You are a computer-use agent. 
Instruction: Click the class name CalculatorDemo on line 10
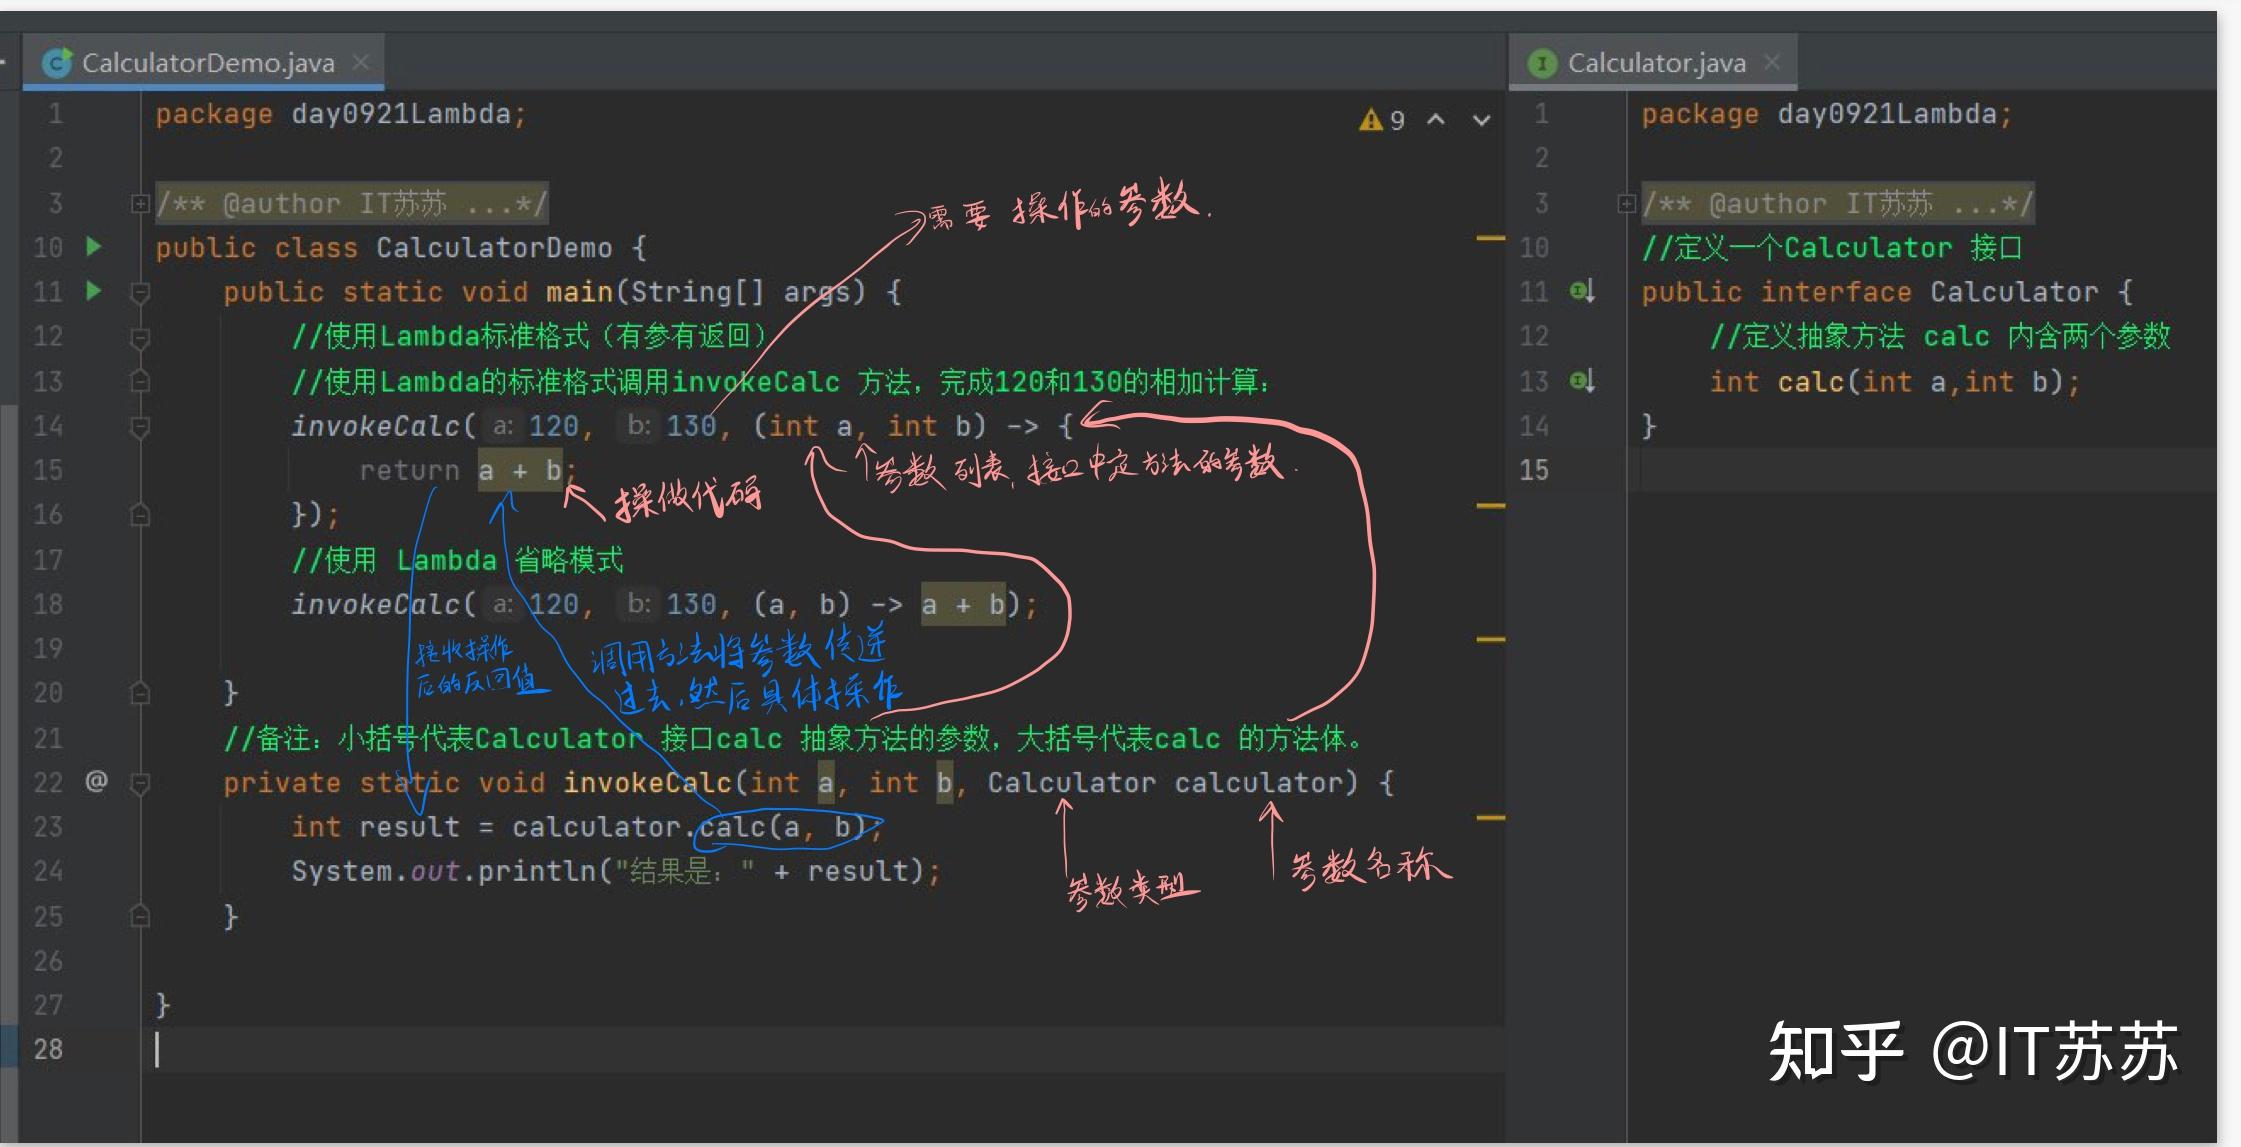coord(493,248)
